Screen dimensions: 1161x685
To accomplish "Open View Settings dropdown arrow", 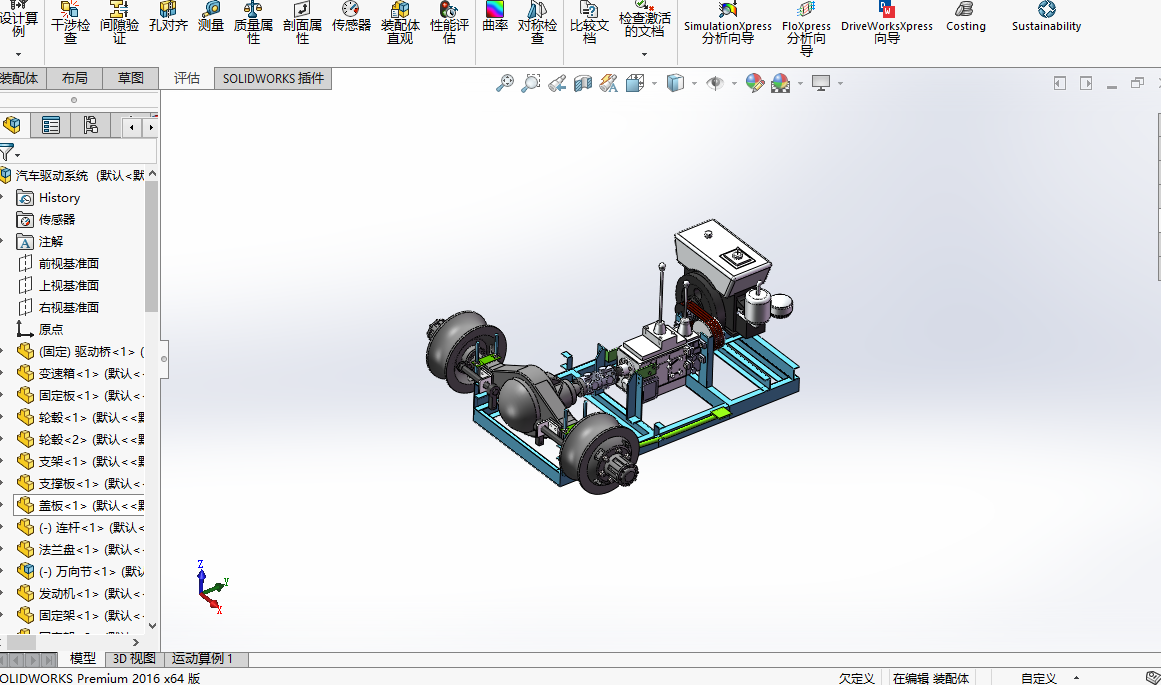I will tap(840, 84).
